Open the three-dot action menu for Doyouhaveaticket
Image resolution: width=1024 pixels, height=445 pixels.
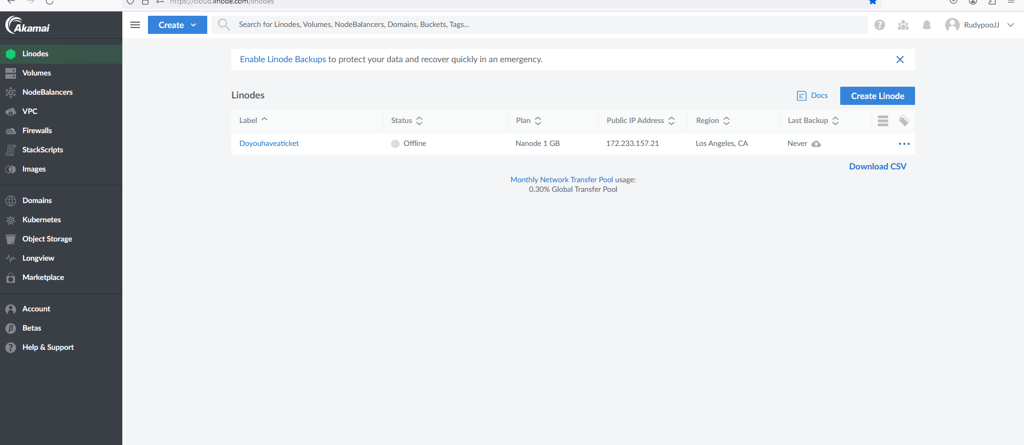904,144
